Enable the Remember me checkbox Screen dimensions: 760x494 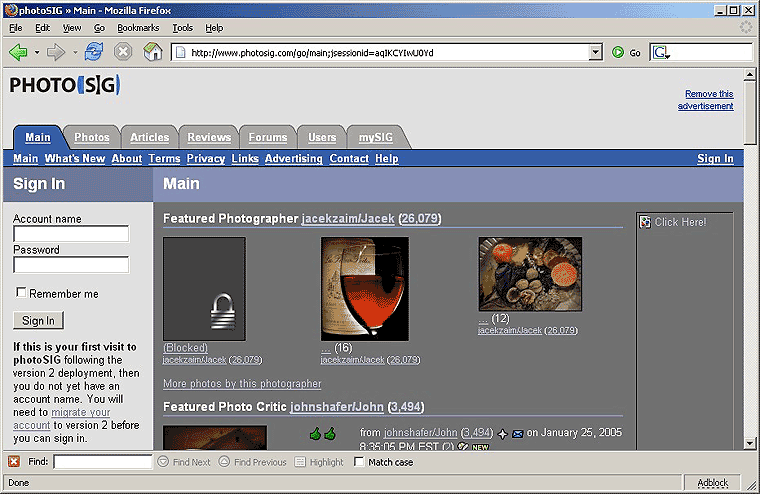(x=21, y=292)
